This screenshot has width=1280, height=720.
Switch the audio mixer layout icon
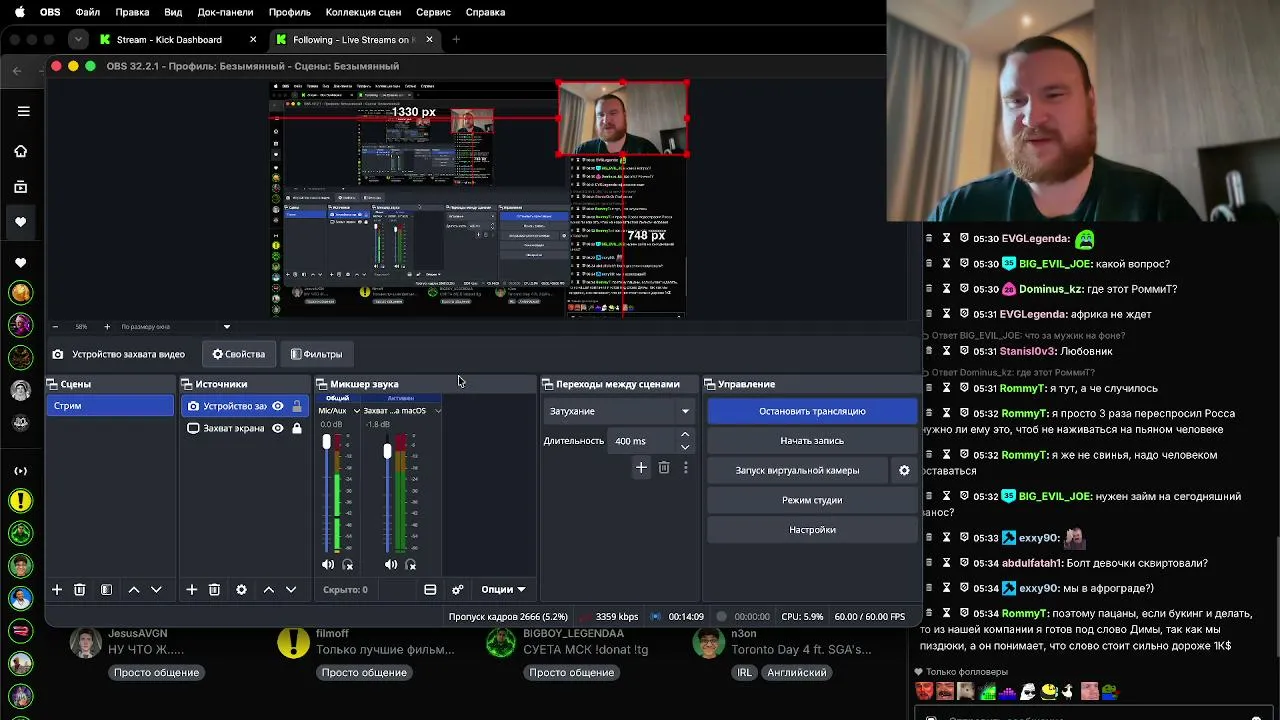pyautogui.click(x=430, y=590)
